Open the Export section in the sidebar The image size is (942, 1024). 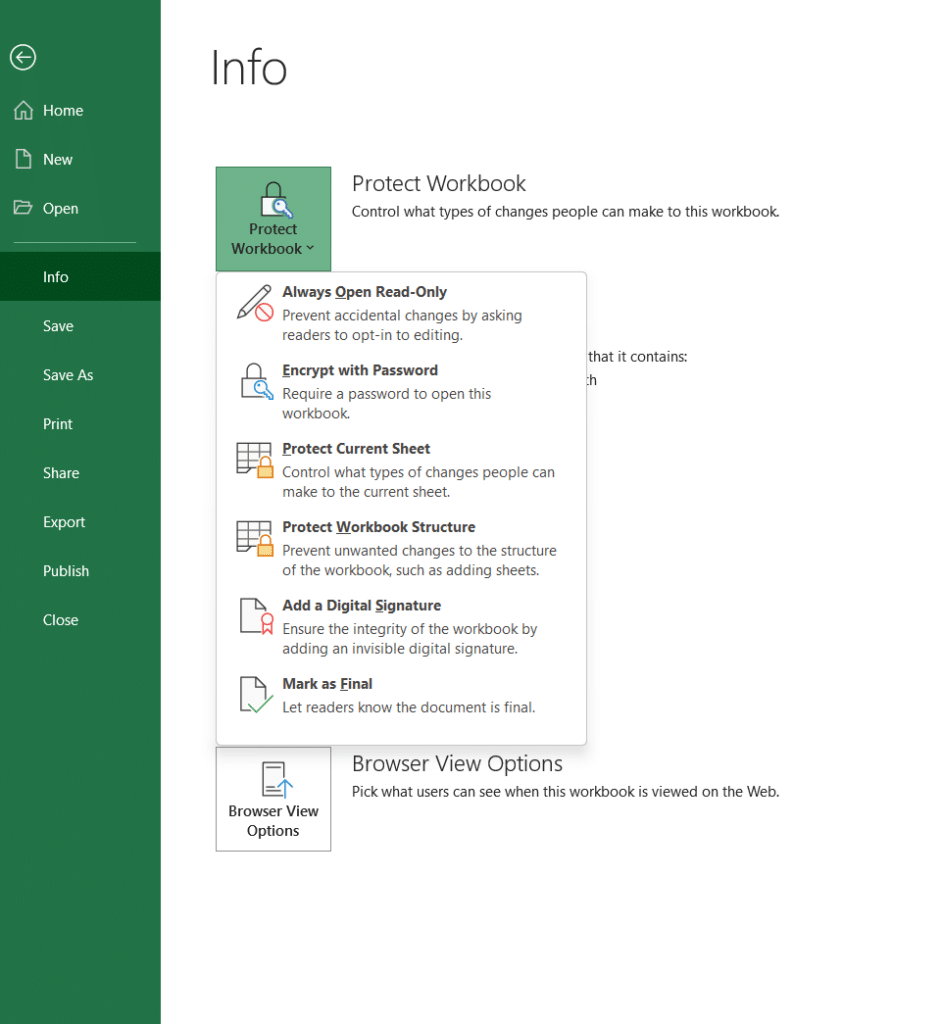(x=64, y=521)
